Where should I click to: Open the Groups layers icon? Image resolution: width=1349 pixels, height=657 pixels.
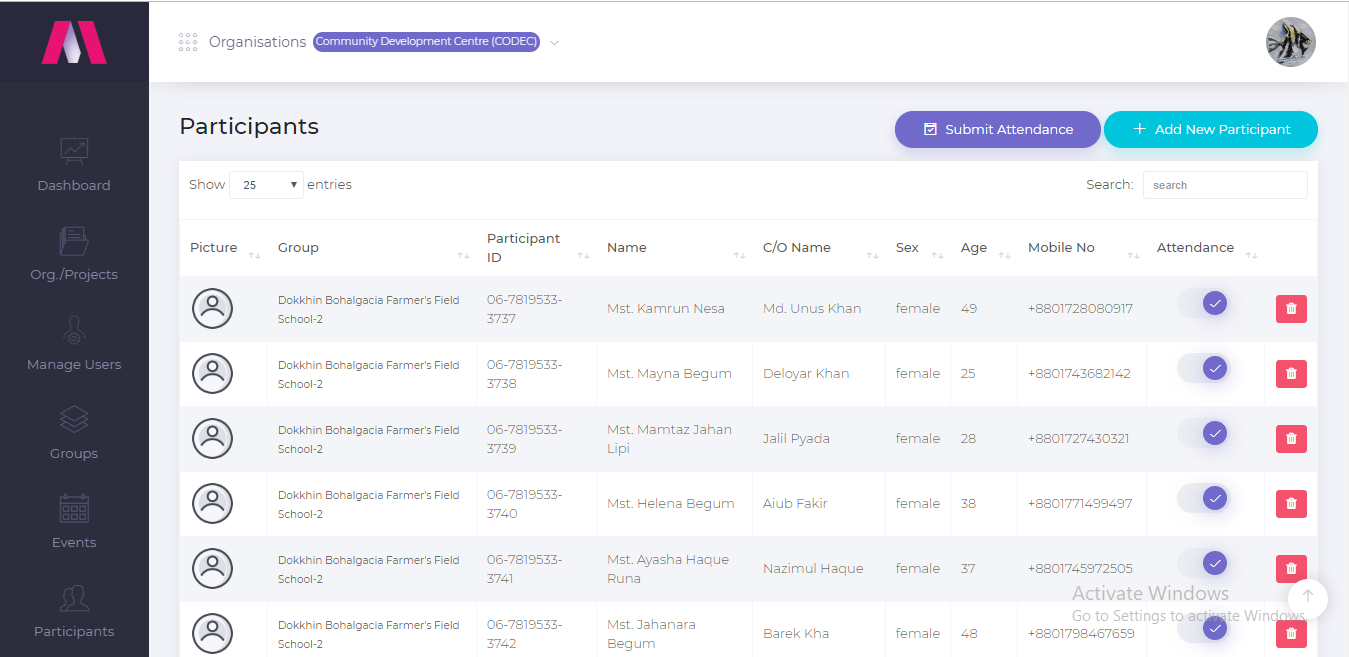(x=74, y=419)
